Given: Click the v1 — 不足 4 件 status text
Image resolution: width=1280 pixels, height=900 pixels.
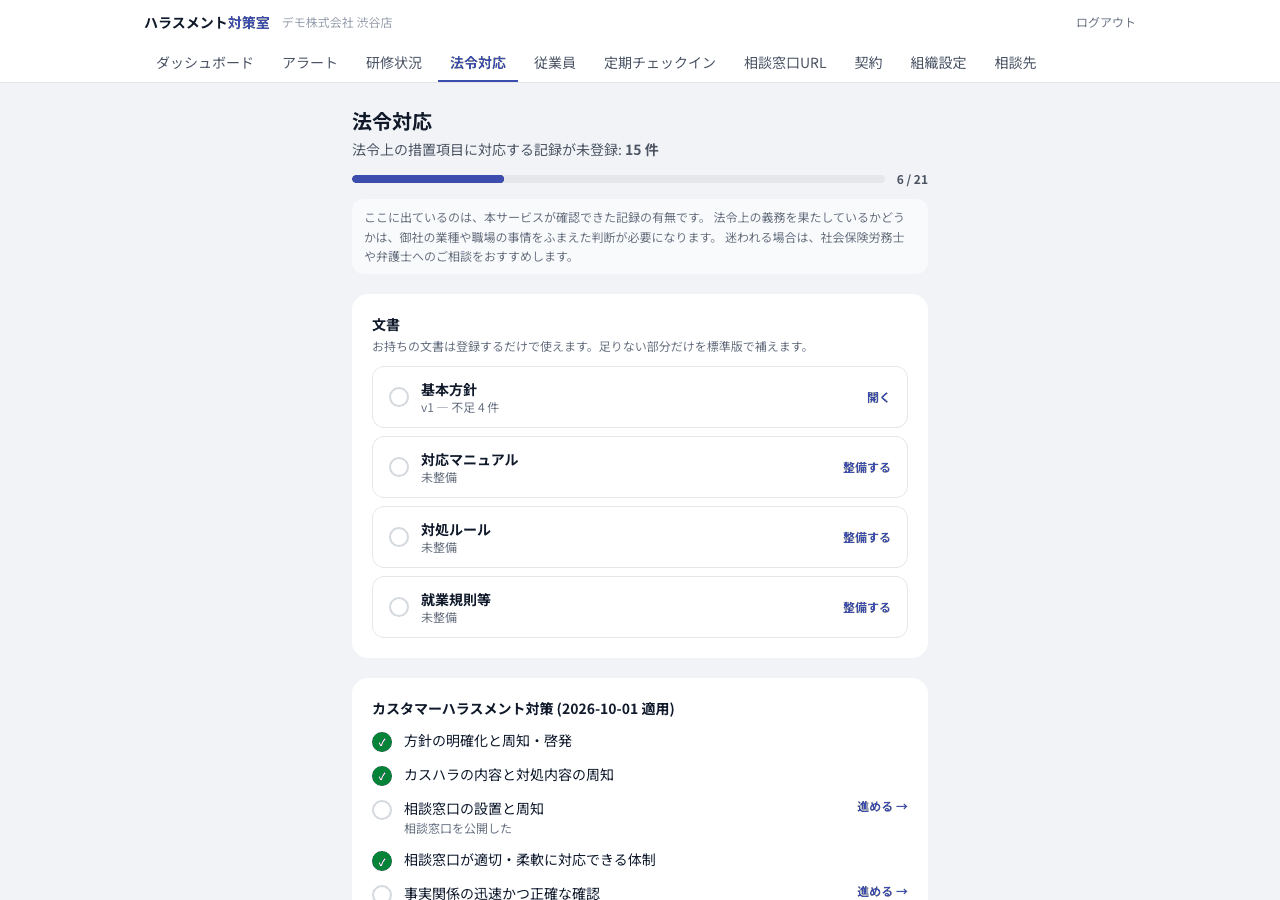Looking at the screenshot, I should (460, 407).
